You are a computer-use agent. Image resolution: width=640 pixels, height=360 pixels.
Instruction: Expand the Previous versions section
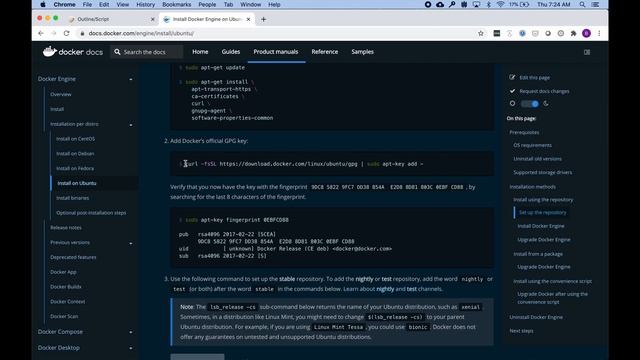[131, 243]
